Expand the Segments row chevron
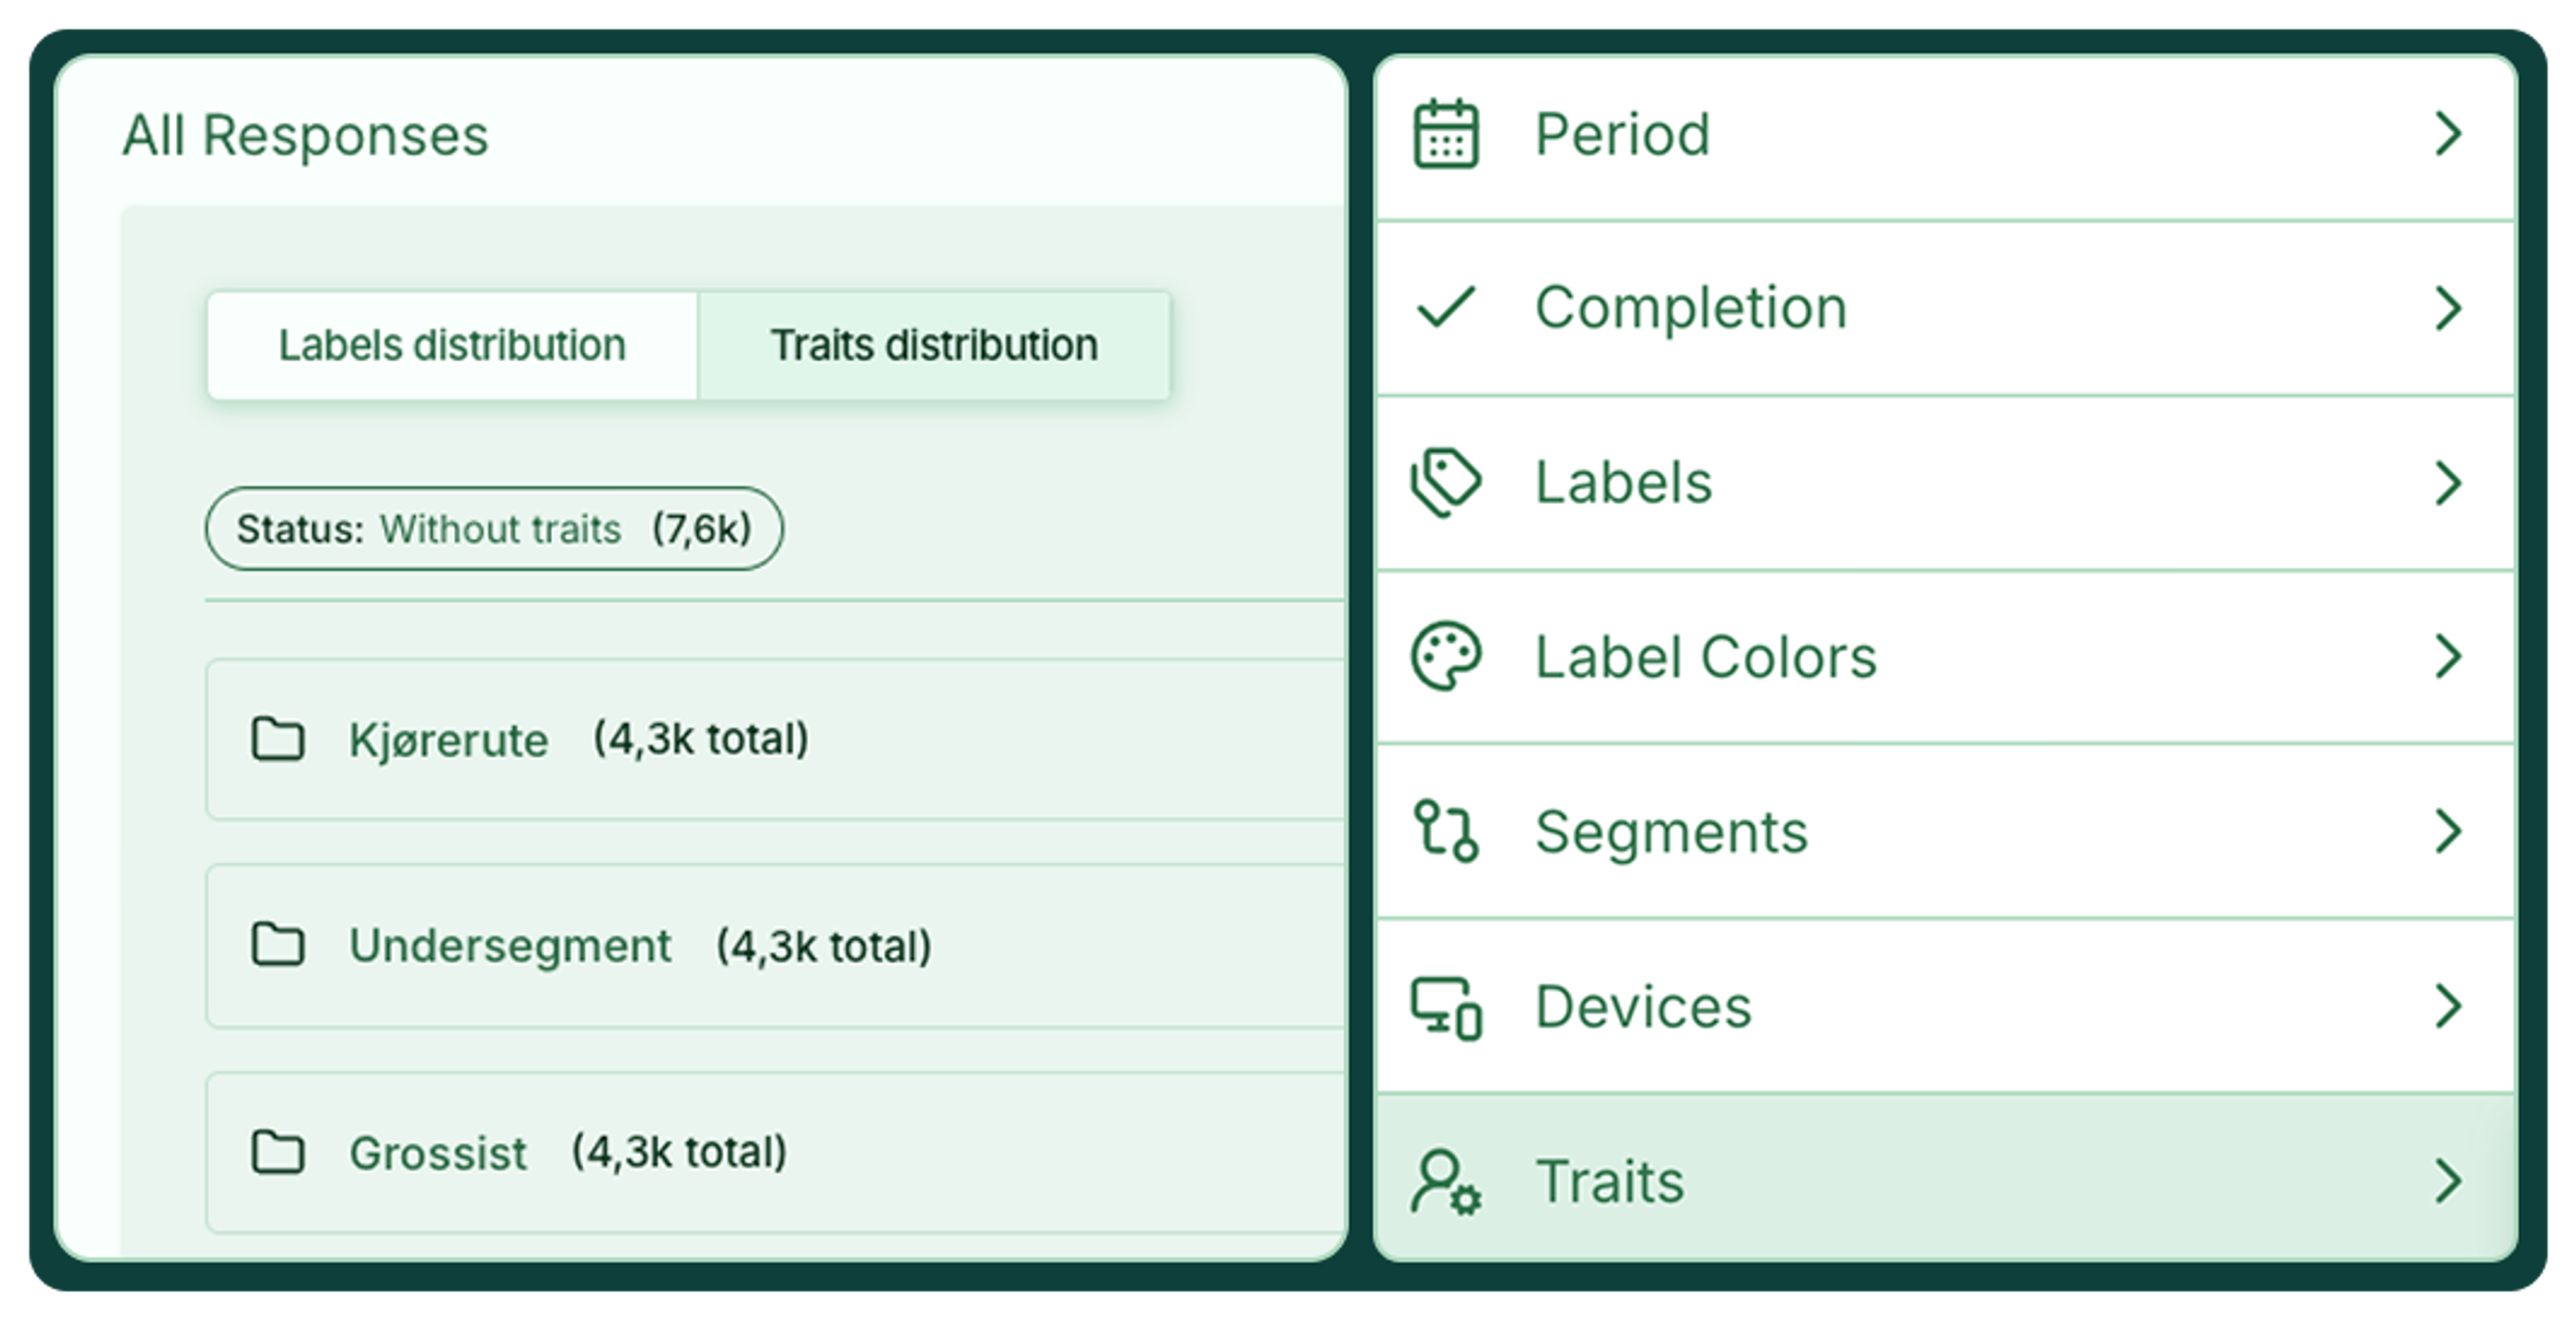Screen dimensions: 2576x1320 [2447, 831]
